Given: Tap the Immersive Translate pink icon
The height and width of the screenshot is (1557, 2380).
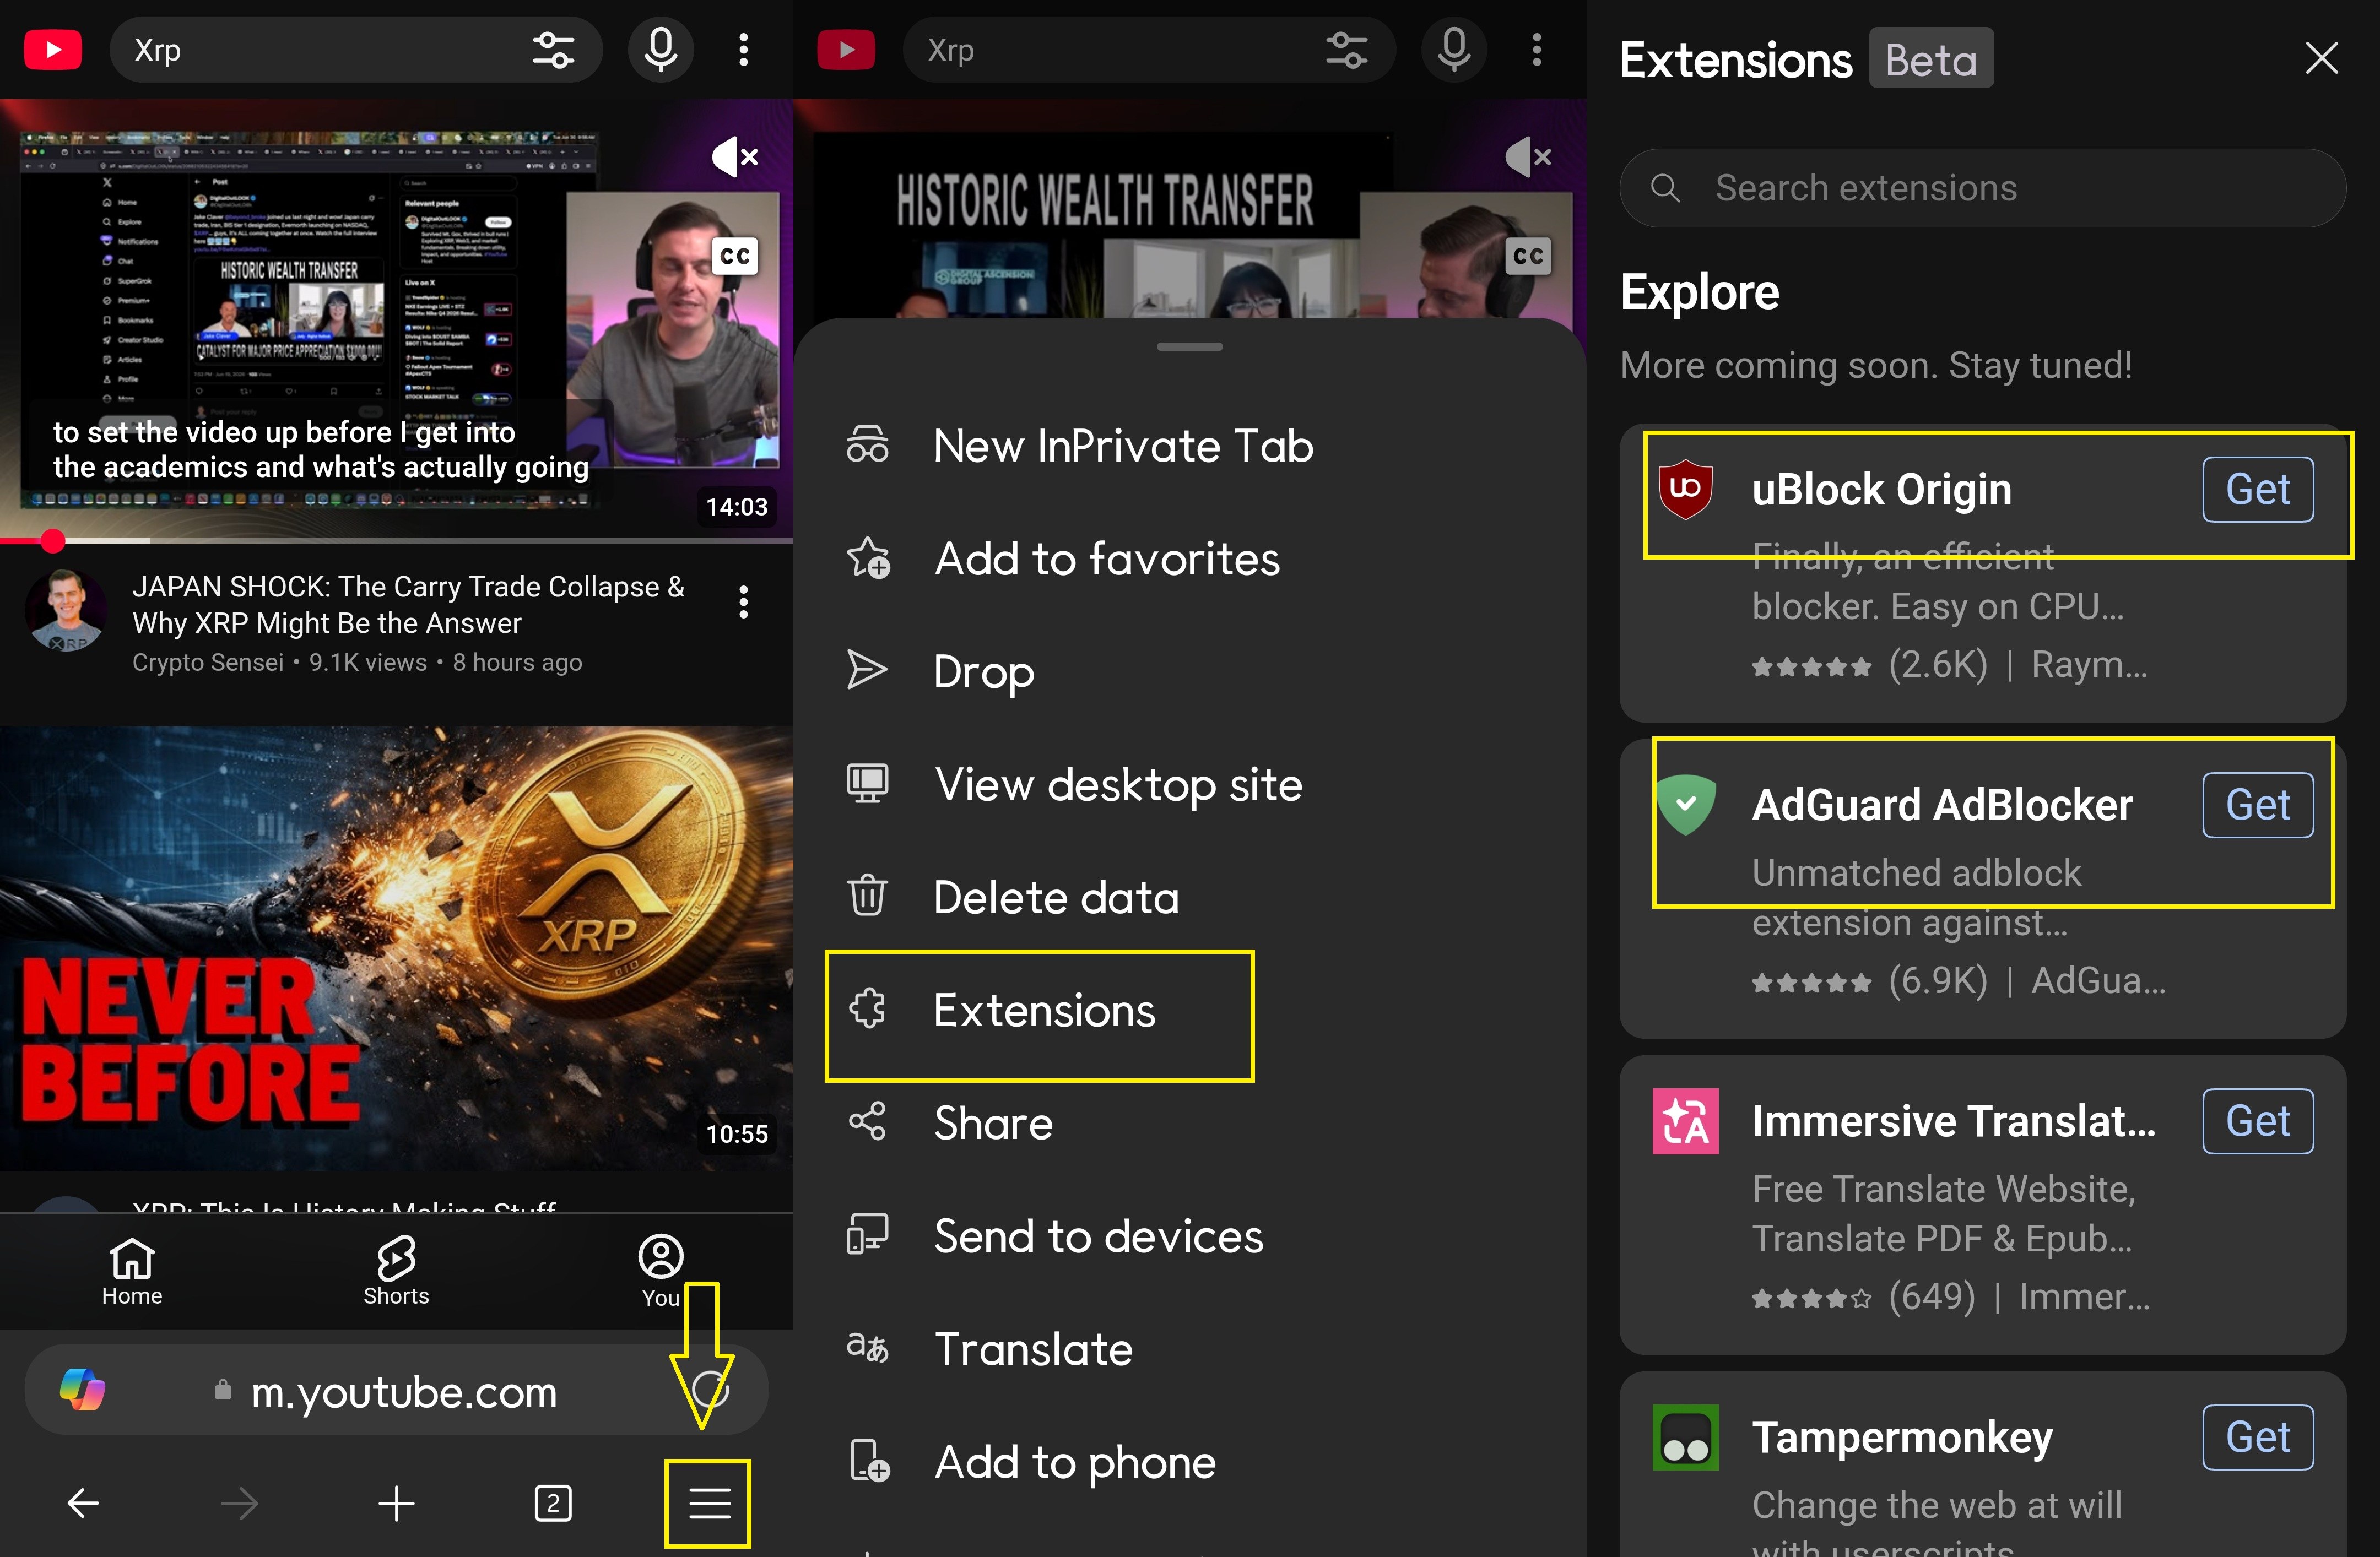Looking at the screenshot, I should point(1685,1121).
